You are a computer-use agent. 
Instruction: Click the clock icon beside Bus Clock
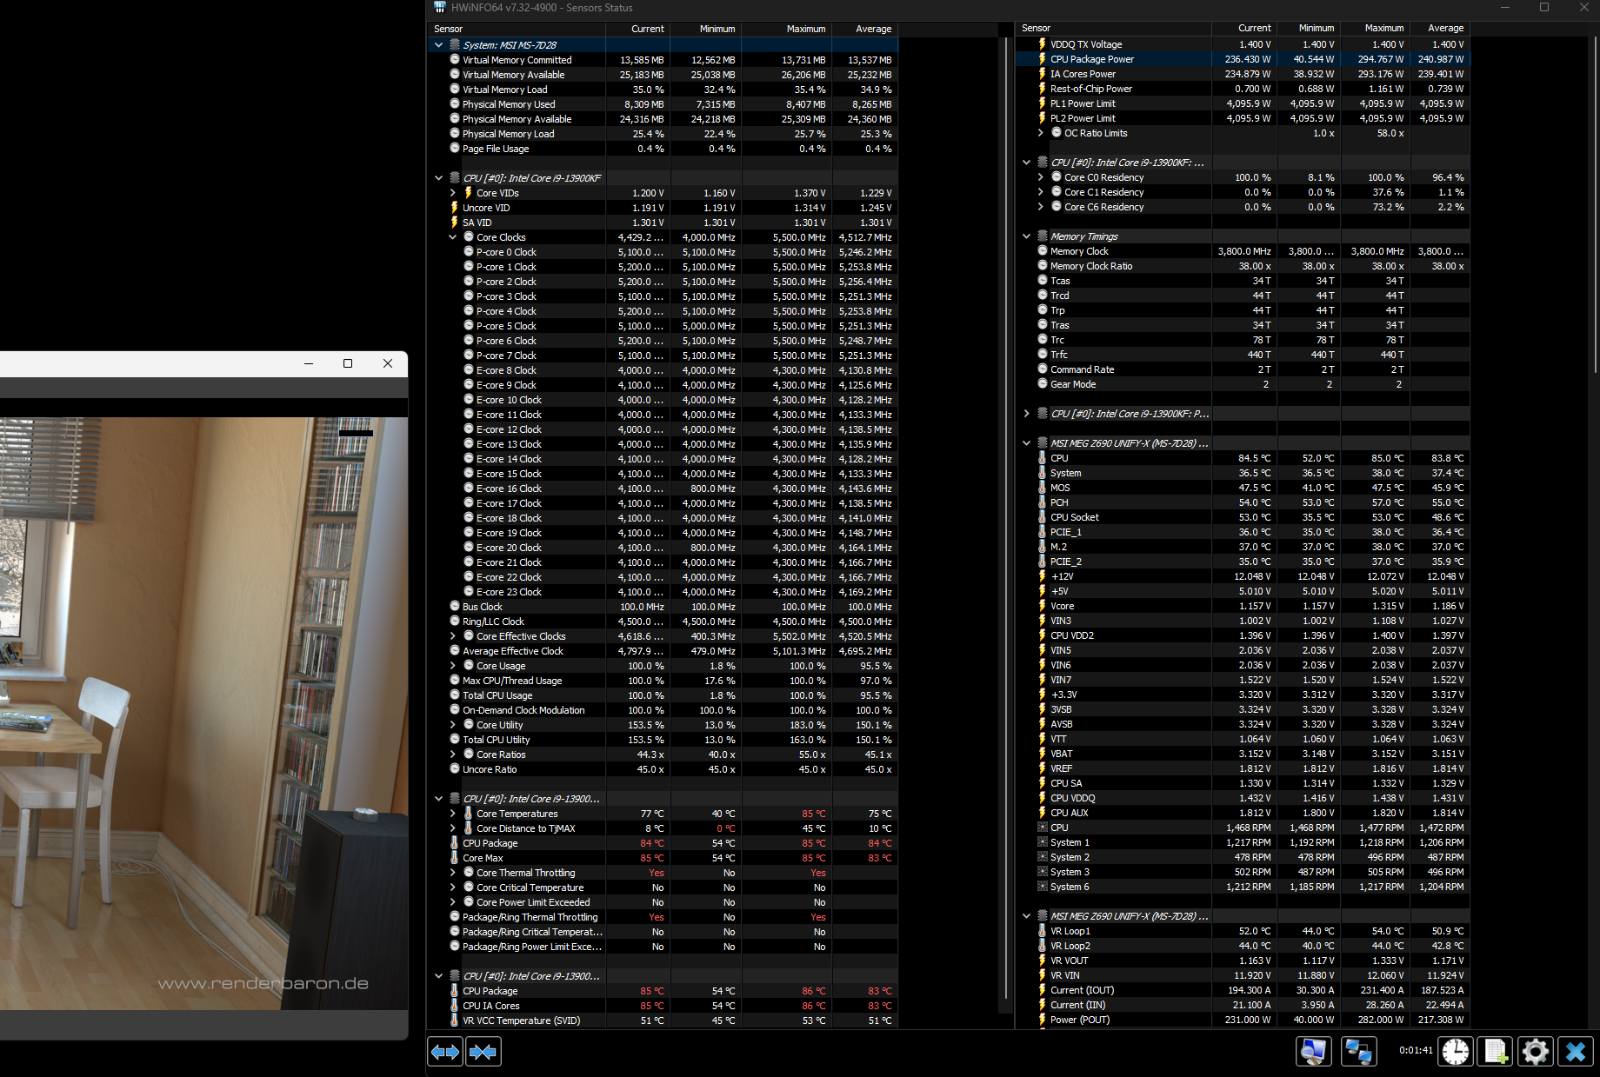(455, 606)
